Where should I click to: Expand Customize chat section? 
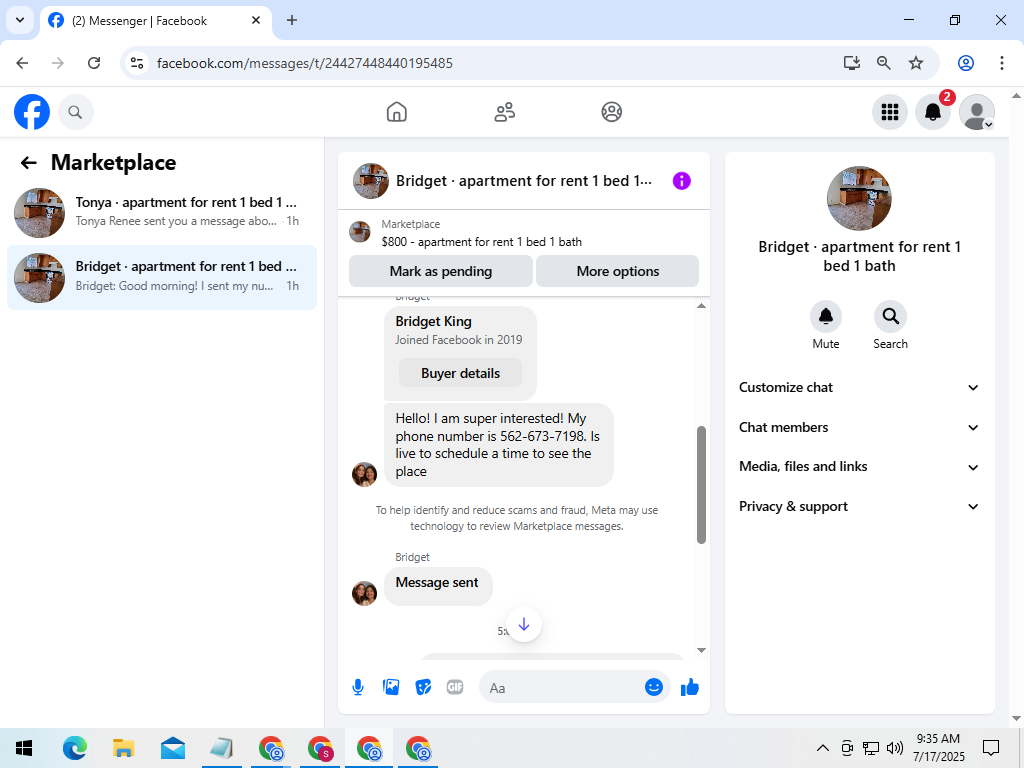[x=859, y=387]
